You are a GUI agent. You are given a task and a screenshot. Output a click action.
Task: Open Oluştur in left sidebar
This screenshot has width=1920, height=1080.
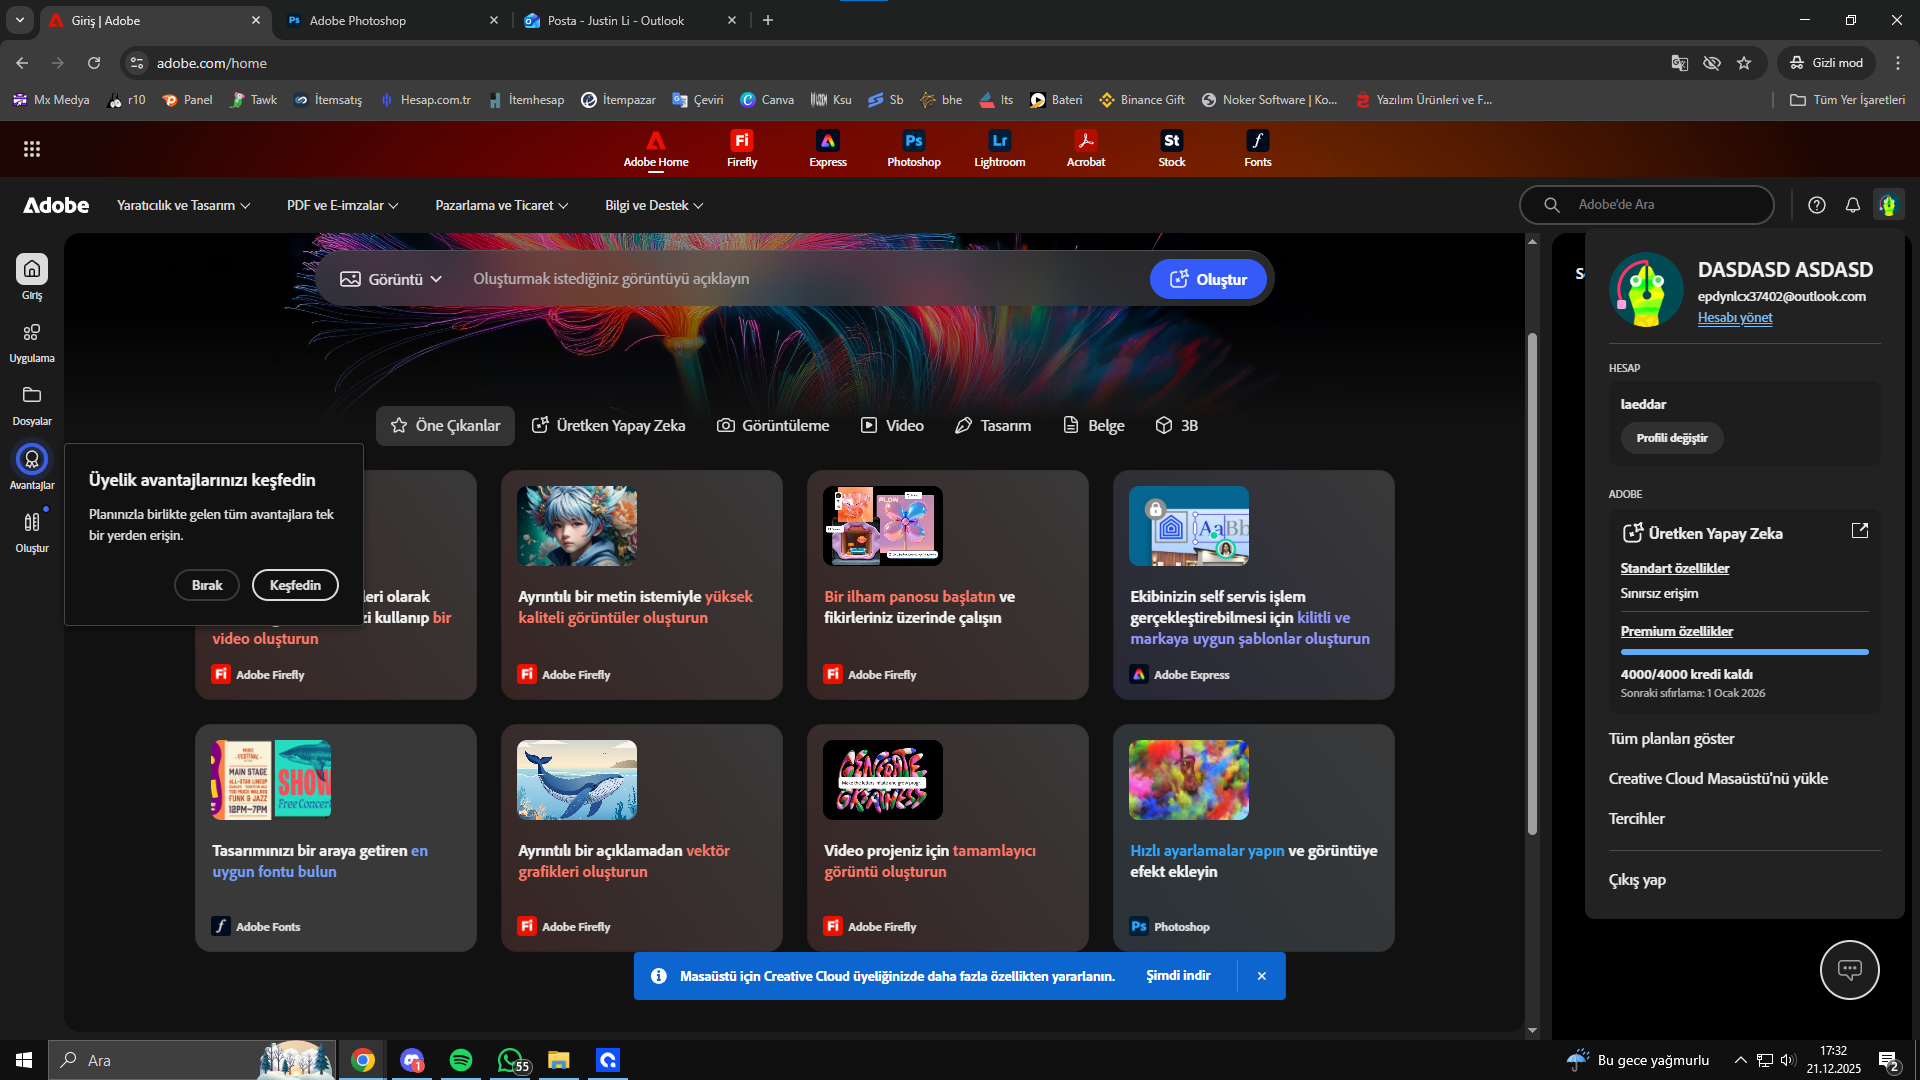point(32,531)
